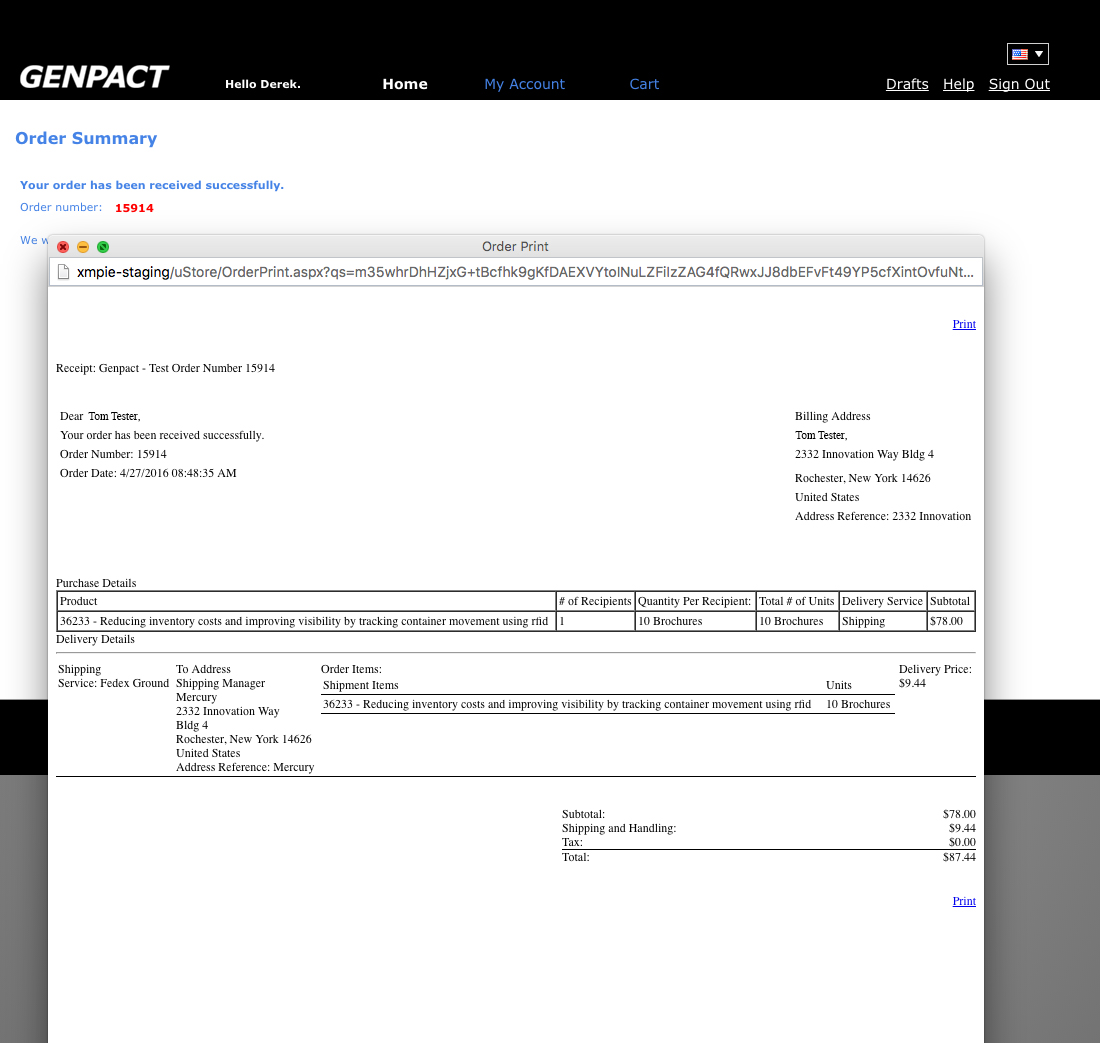Image resolution: width=1100 pixels, height=1043 pixels.
Task: Close the Order Print window
Action: point(63,247)
